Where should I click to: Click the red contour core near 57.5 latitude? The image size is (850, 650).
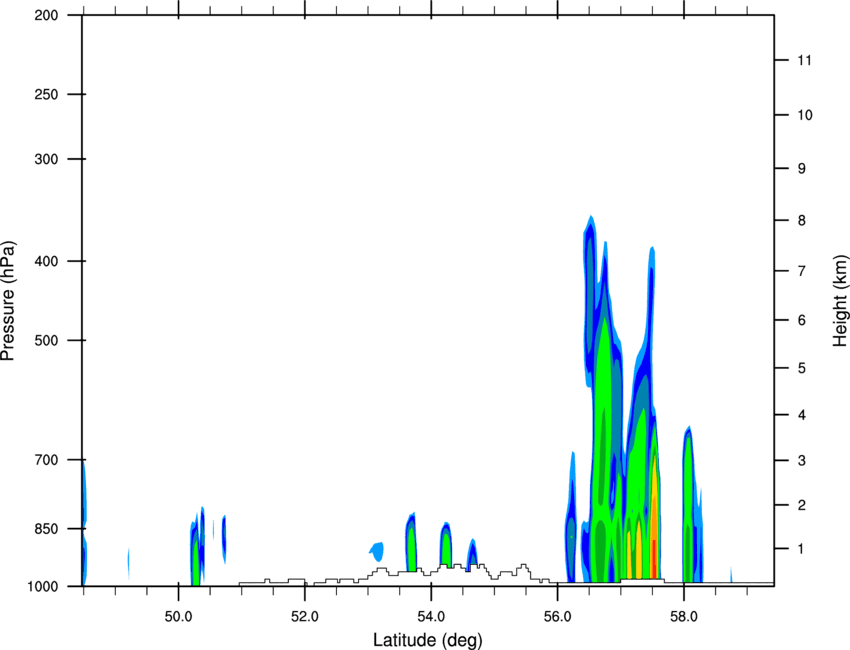[x=654, y=558]
